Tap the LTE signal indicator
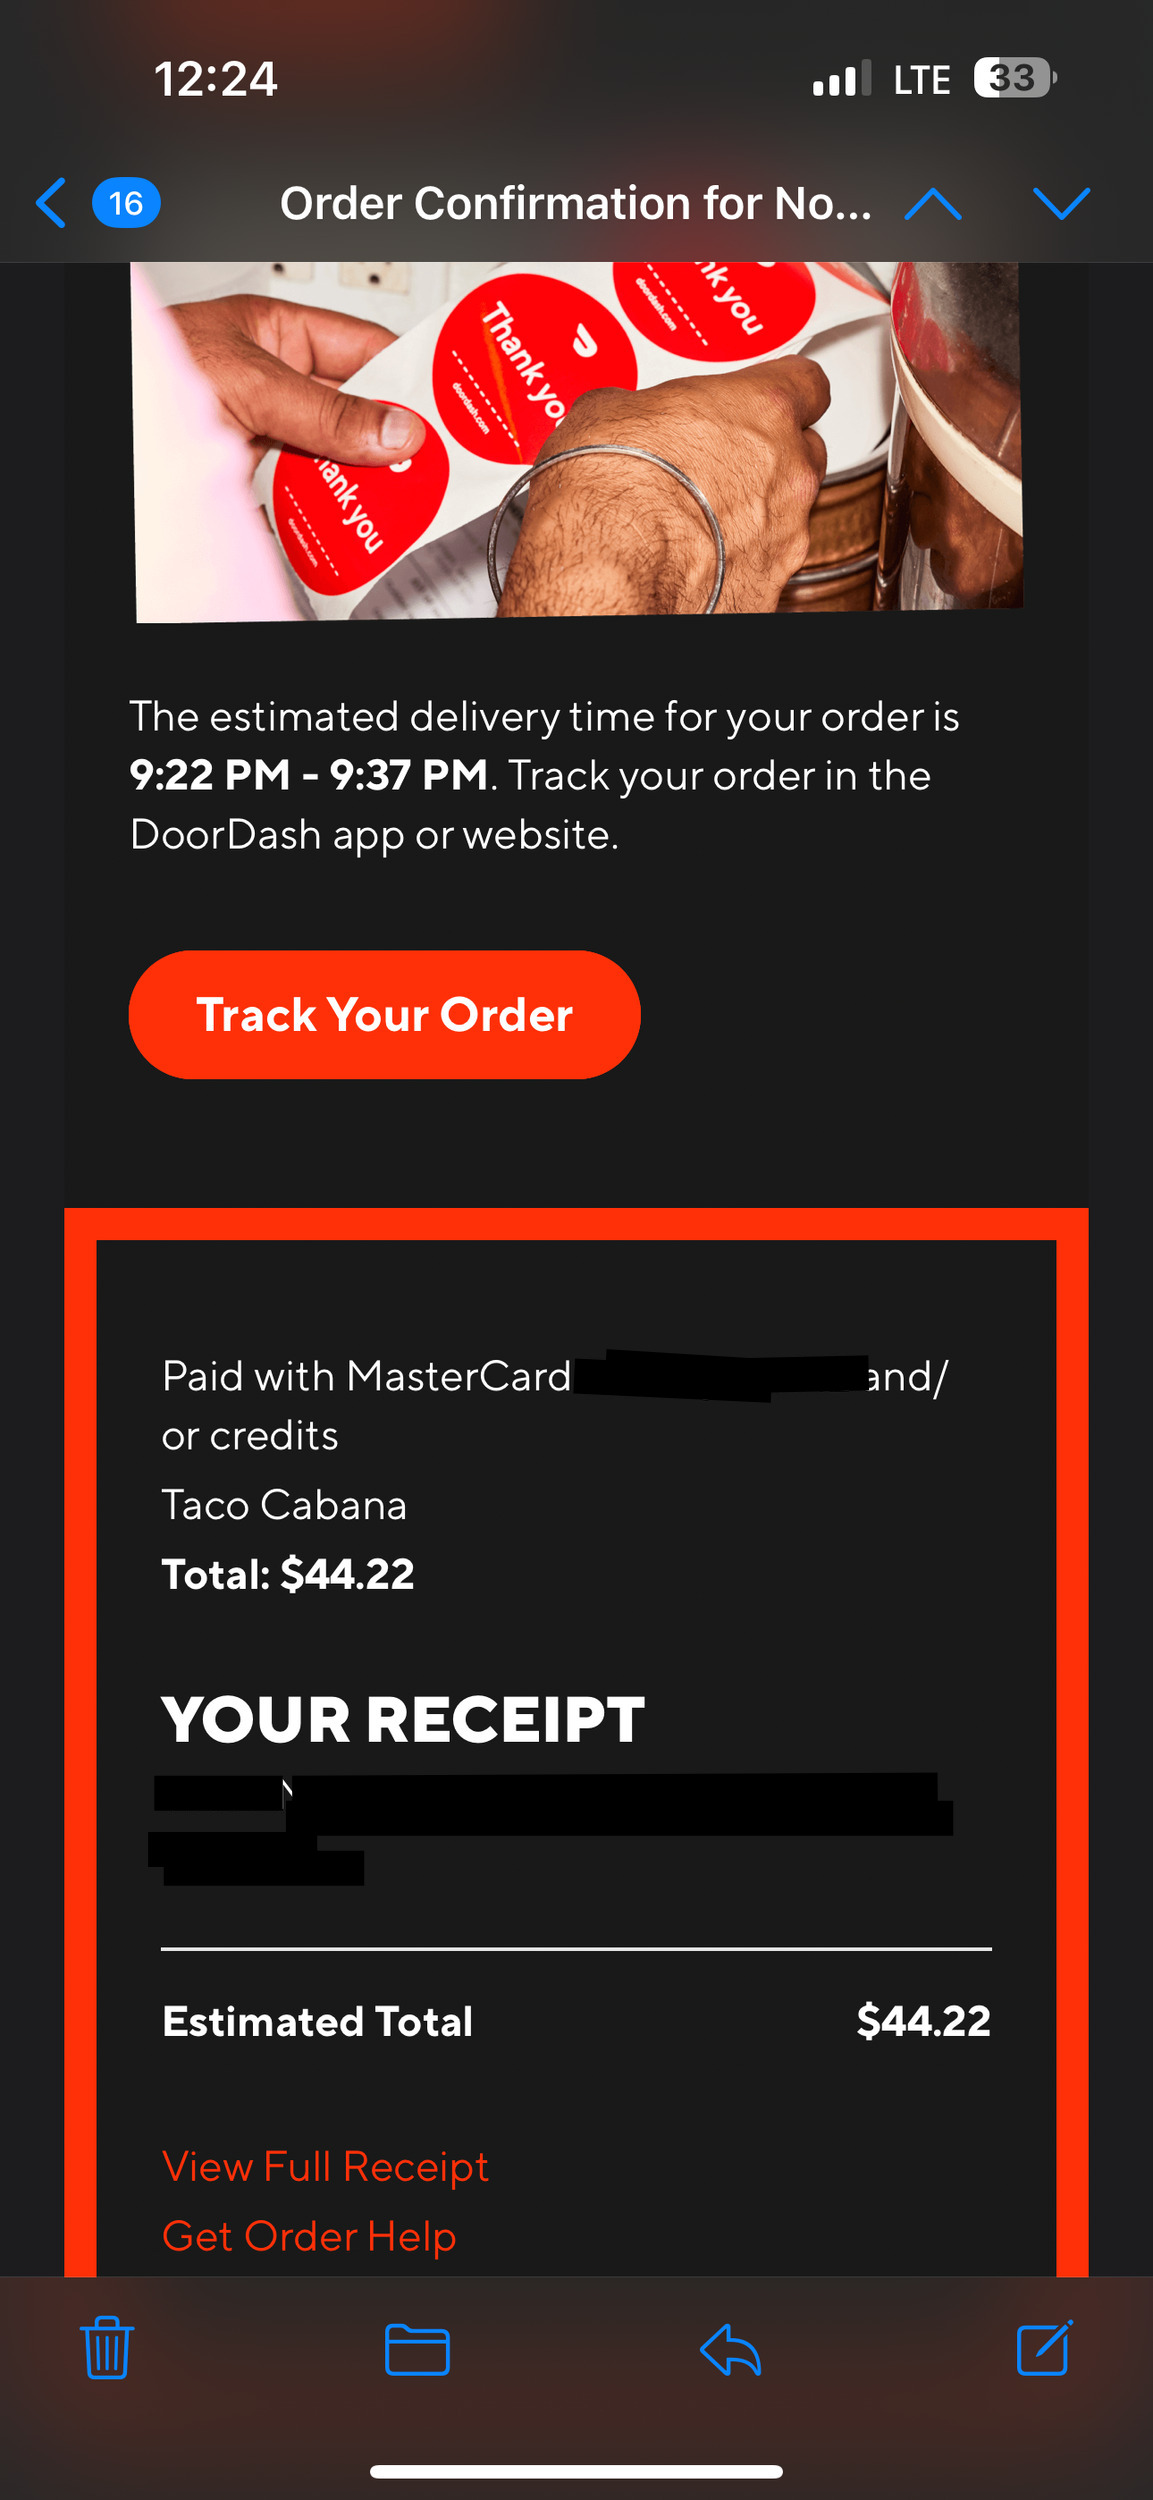 tap(921, 79)
